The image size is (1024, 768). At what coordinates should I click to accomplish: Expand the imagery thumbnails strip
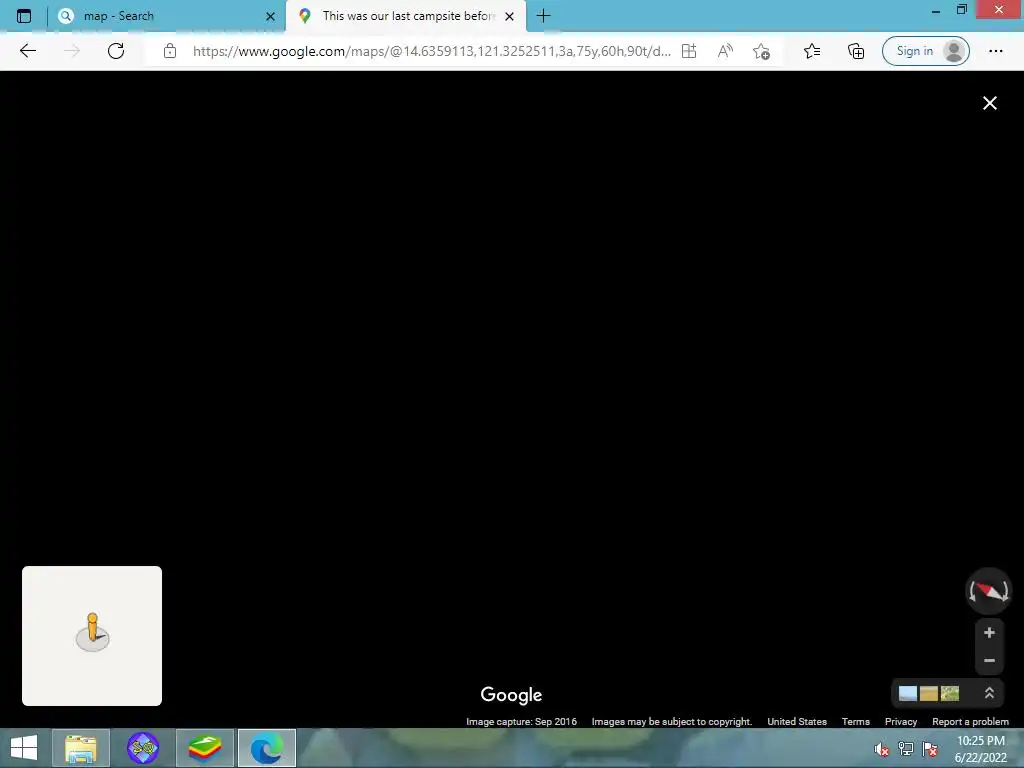coord(989,693)
